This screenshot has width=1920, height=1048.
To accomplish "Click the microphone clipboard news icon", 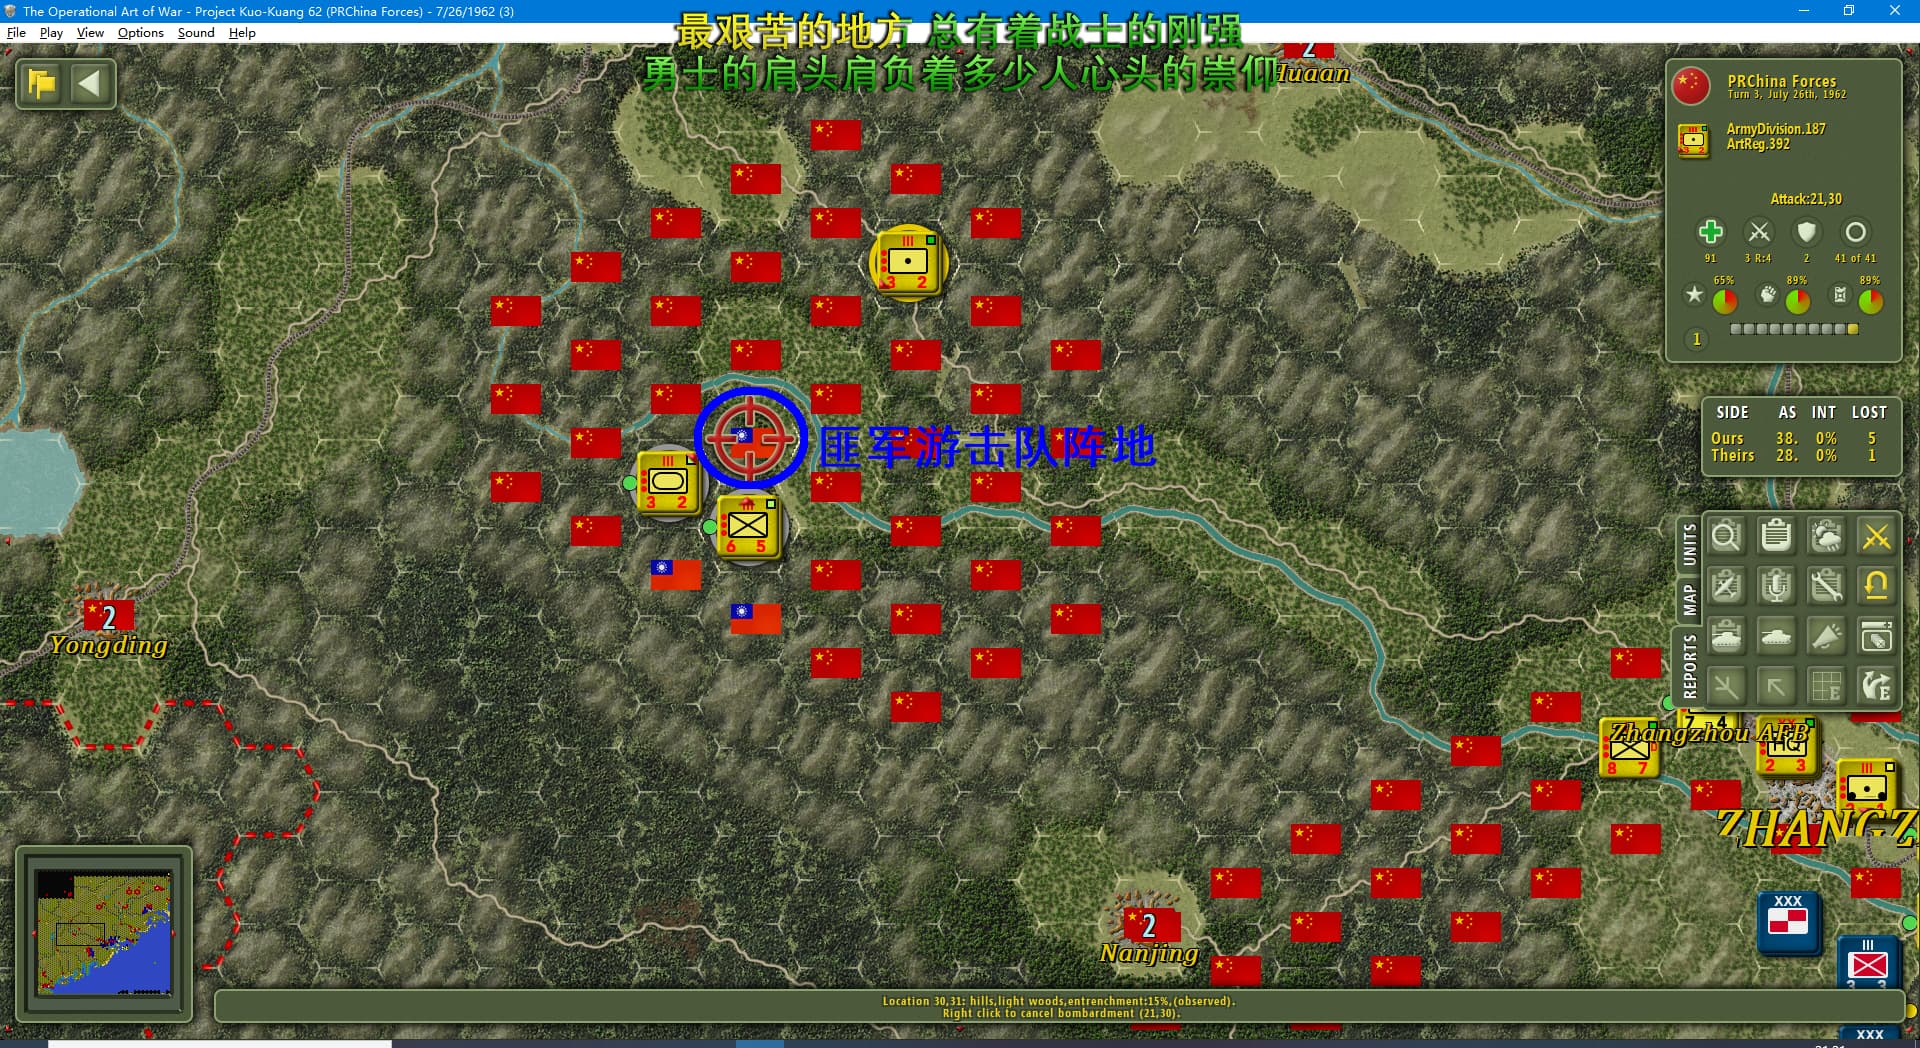I will point(1776,586).
